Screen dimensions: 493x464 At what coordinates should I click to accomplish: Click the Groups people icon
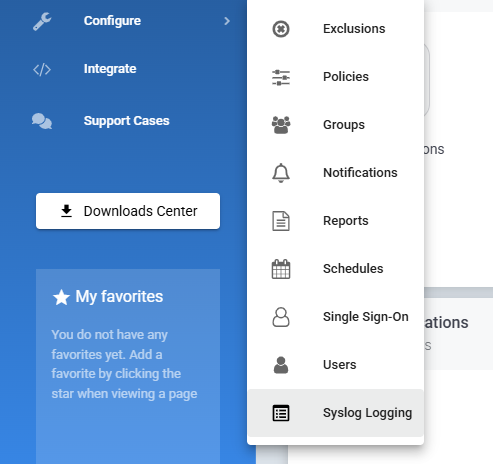click(281, 125)
